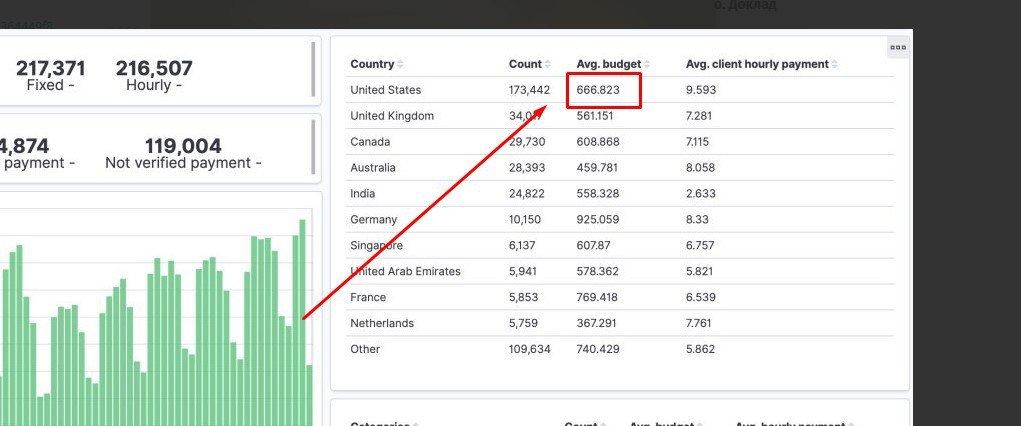
Task: Sort by Avg. client hourly payment column
Action: (x=835, y=64)
